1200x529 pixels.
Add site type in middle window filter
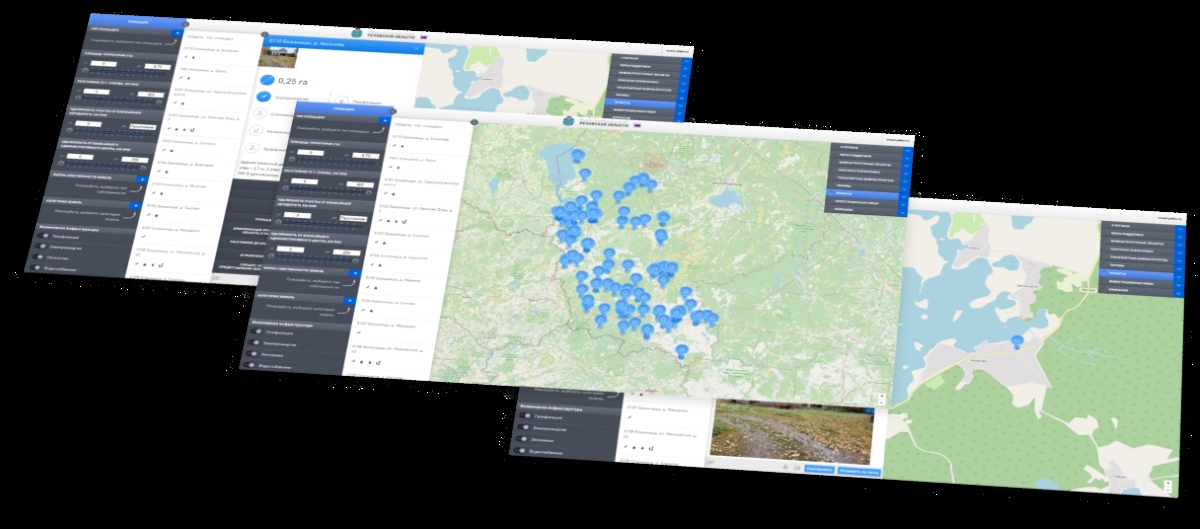tap(385, 119)
